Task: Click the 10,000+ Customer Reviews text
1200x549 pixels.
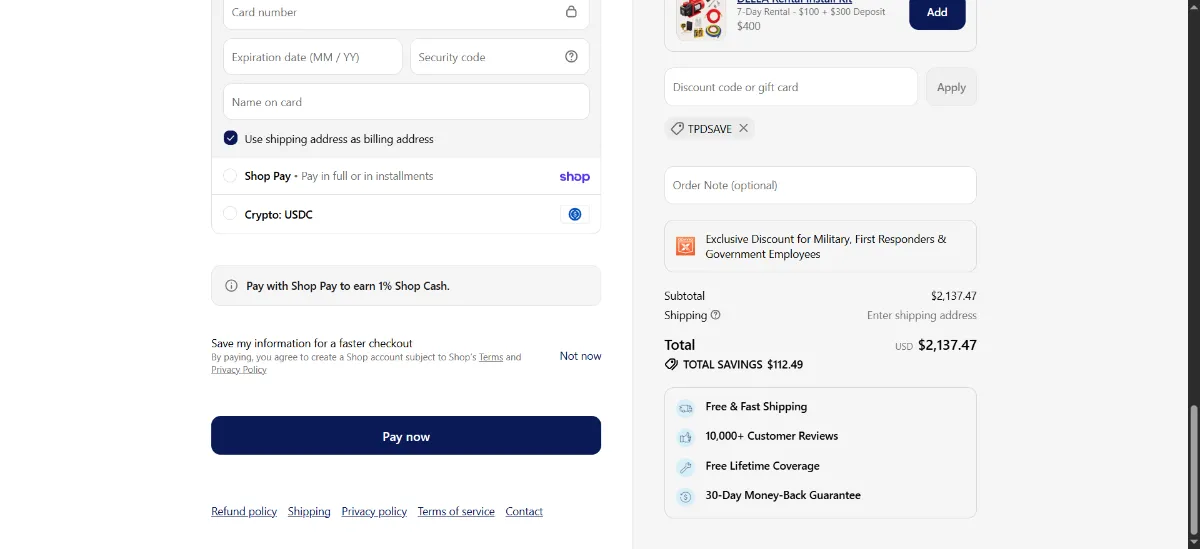Action: (x=772, y=436)
